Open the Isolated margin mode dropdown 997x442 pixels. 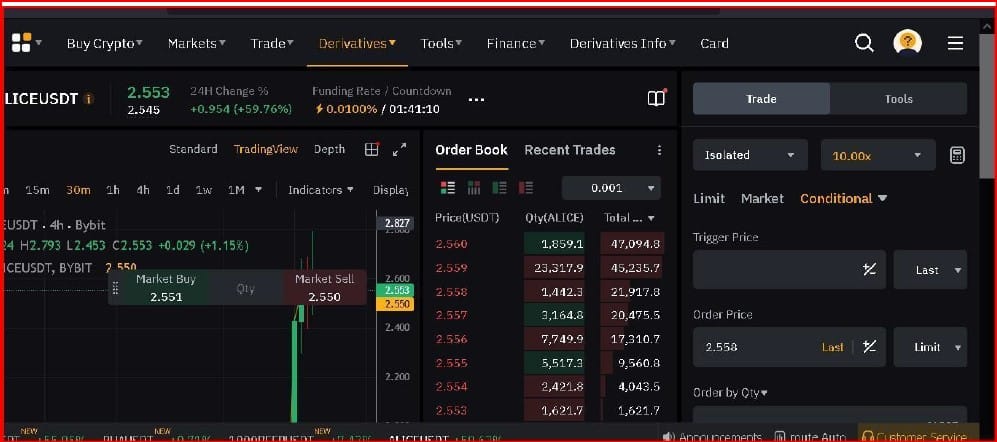click(x=749, y=155)
